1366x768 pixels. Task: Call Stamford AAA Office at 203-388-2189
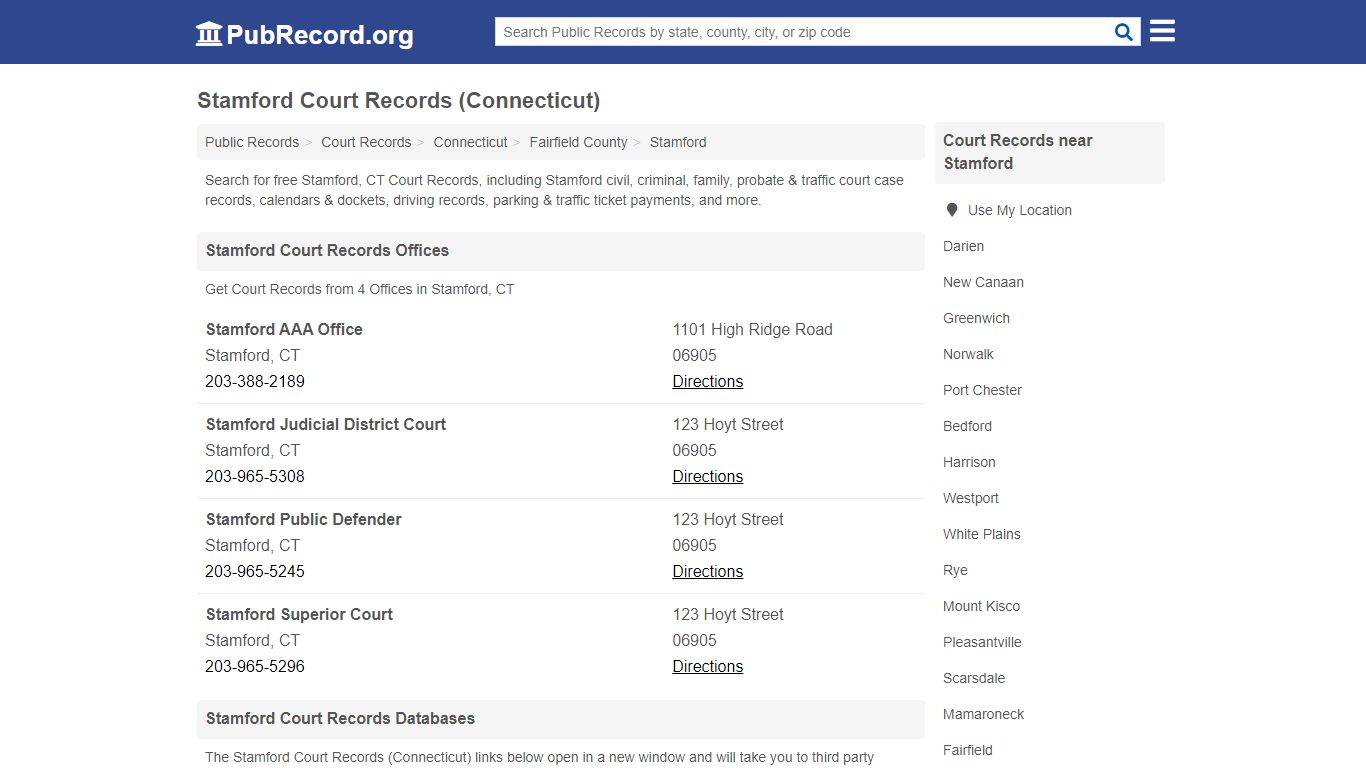255,381
